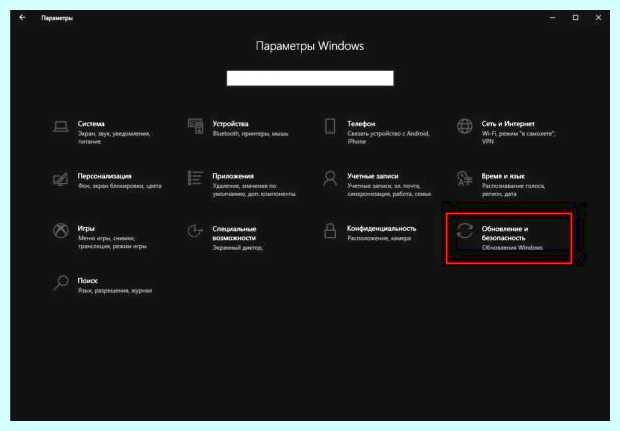Click the Специальные возможности icon
620x431 pixels.
point(195,231)
